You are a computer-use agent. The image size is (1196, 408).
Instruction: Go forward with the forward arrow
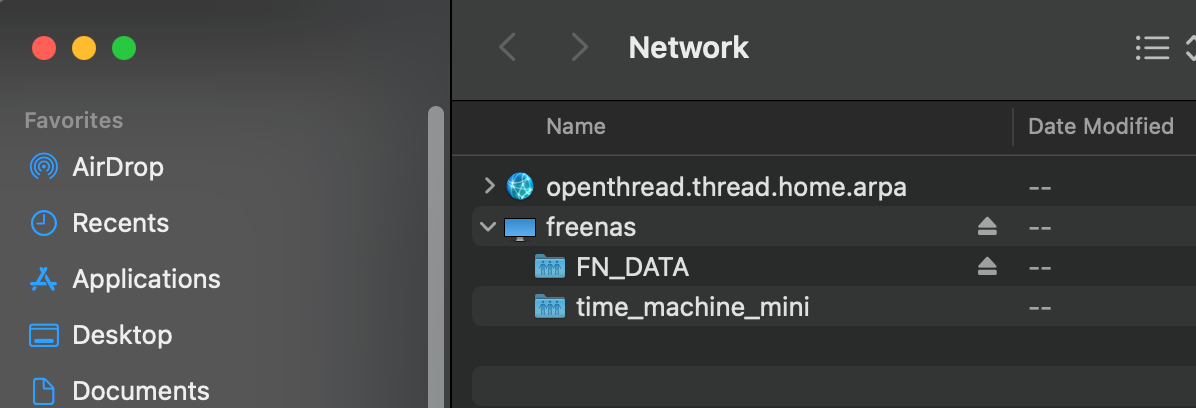click(580, 48)
